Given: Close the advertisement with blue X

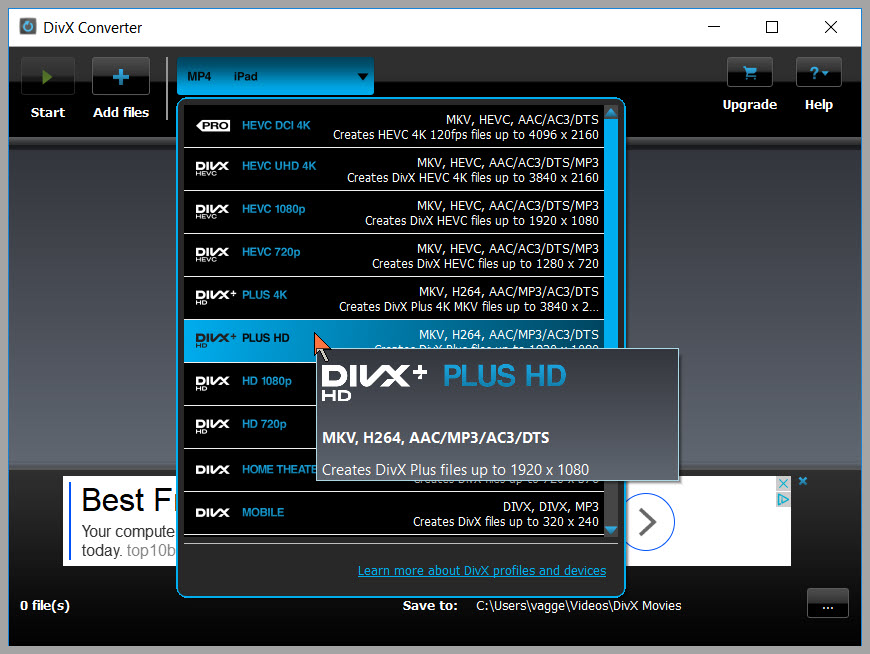Looking at the screenshot, I should (x=802, y=481).
